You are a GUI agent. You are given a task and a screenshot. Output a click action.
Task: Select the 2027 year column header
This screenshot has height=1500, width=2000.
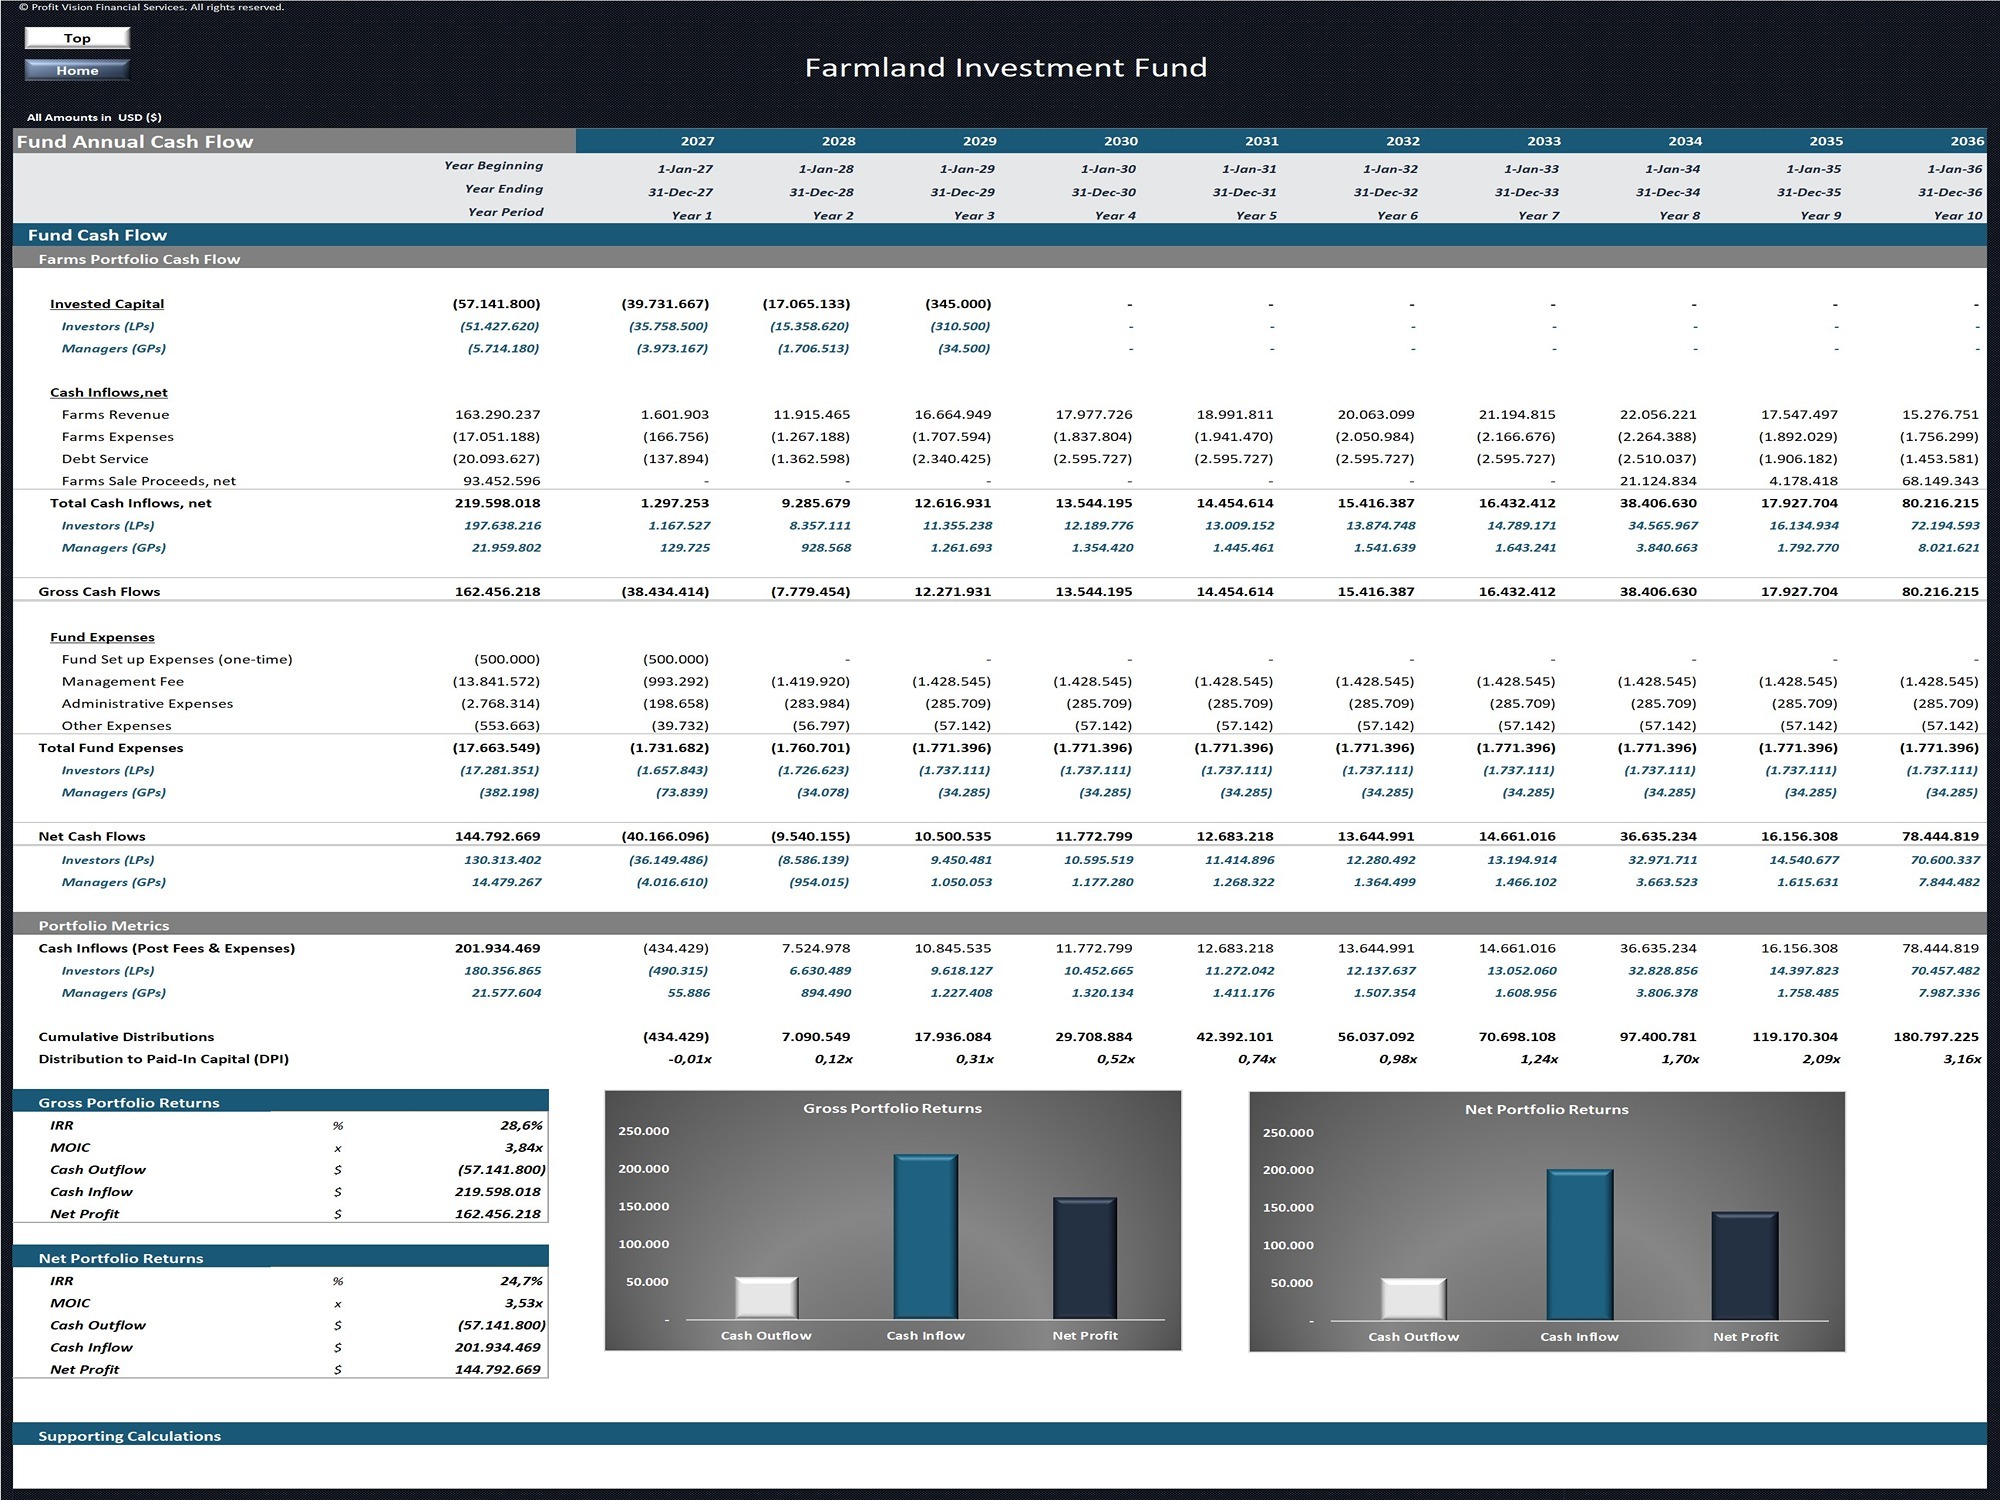pos(697,141)
